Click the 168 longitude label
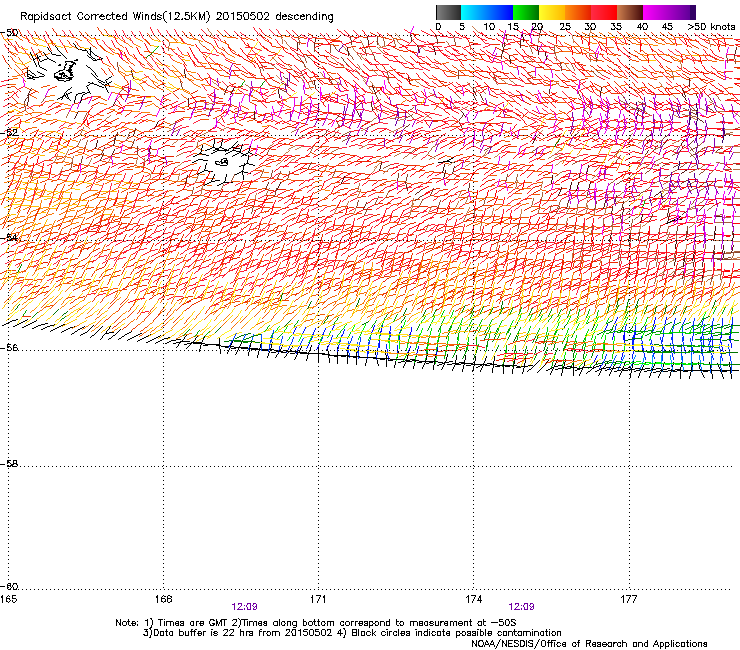740x650 pixels. pos(163,599)
